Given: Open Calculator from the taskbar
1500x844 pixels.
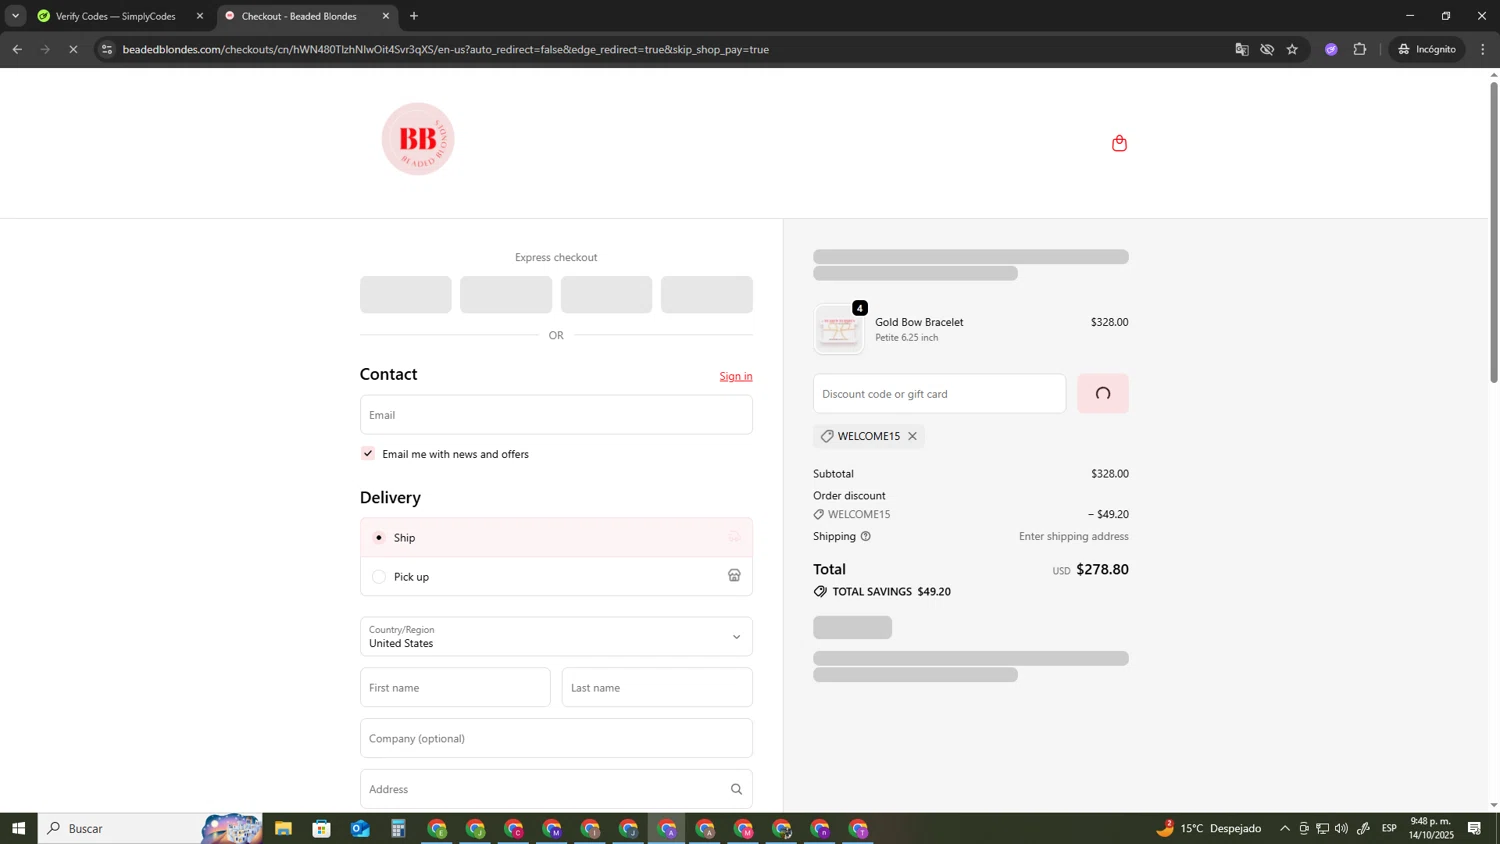Looking at the screenshot, I should pyautogui.click(x=398, y=828).
